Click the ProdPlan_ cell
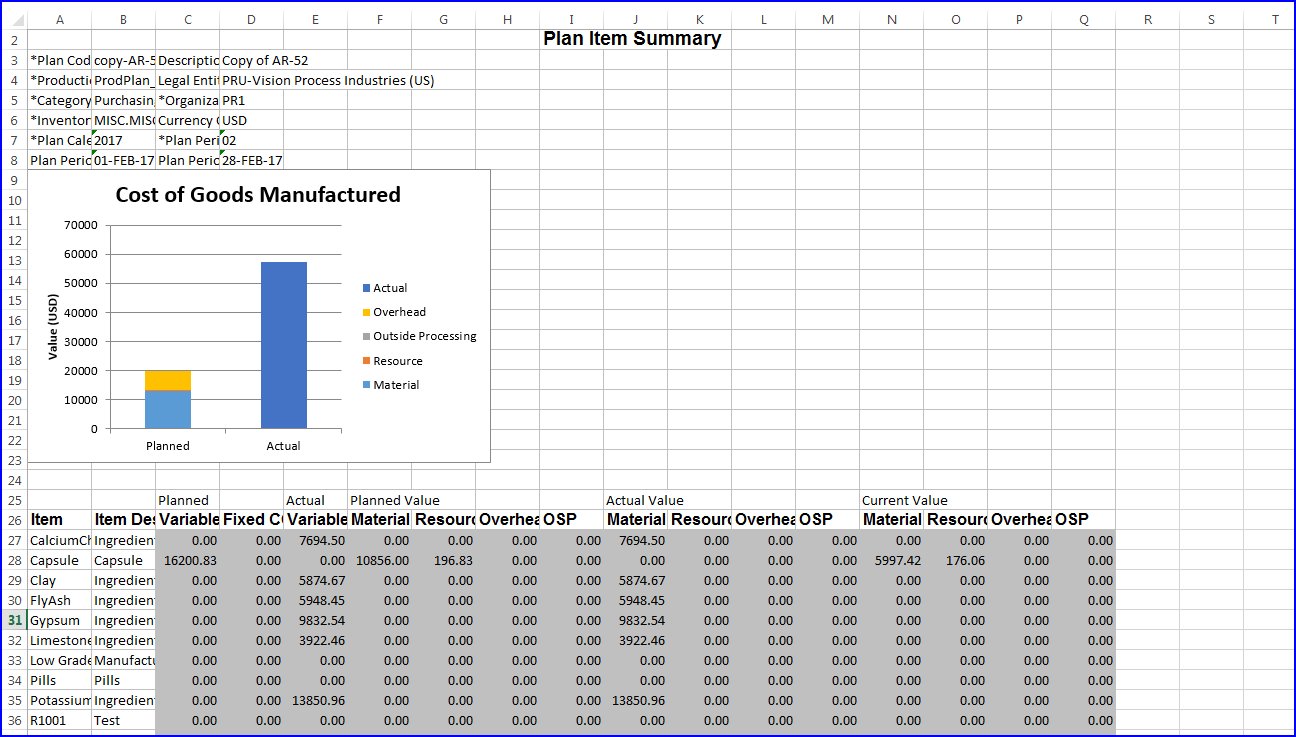 [123, 80]
